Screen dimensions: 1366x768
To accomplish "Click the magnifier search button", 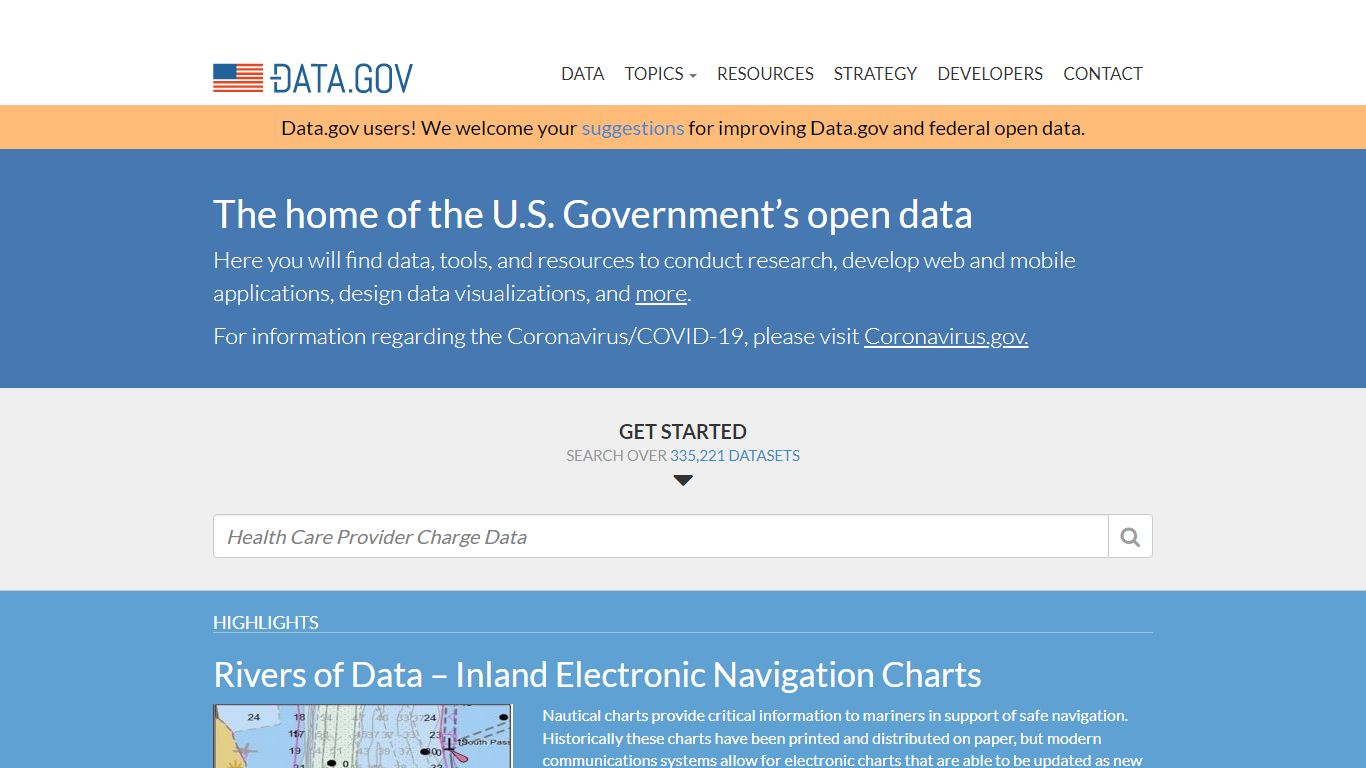I will coord(1130,537).
